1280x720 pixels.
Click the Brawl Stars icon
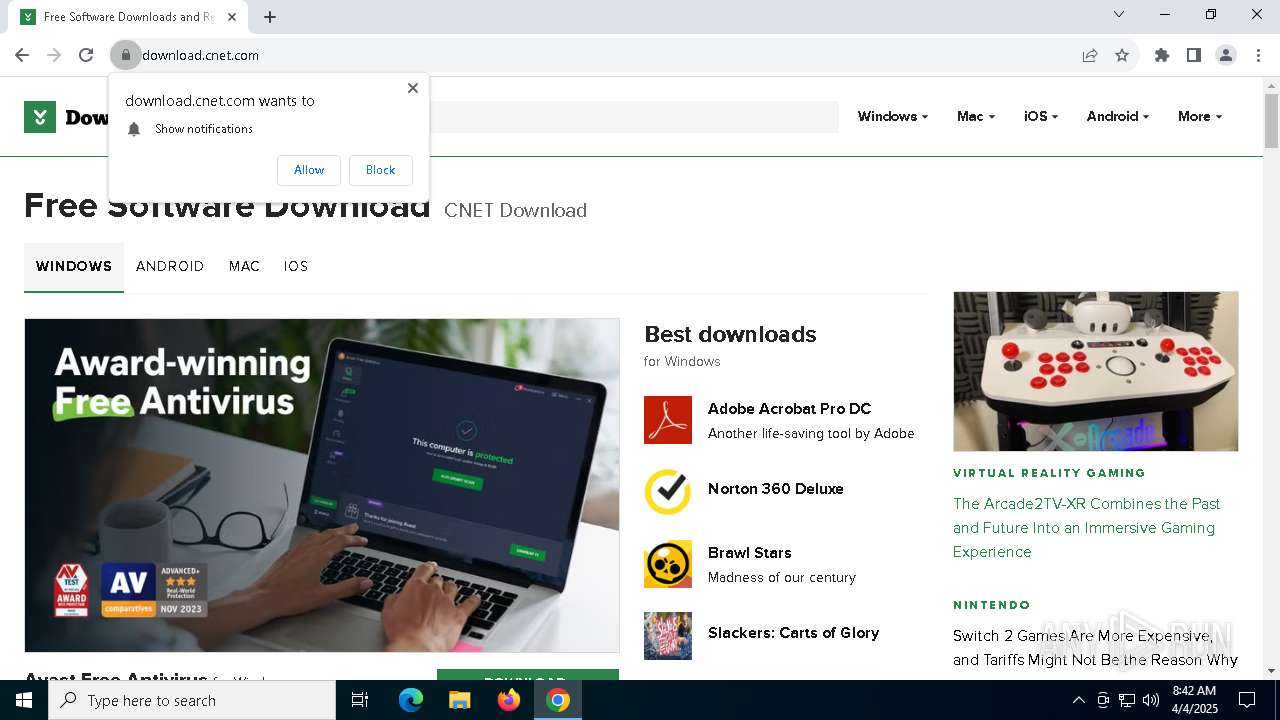668,564
